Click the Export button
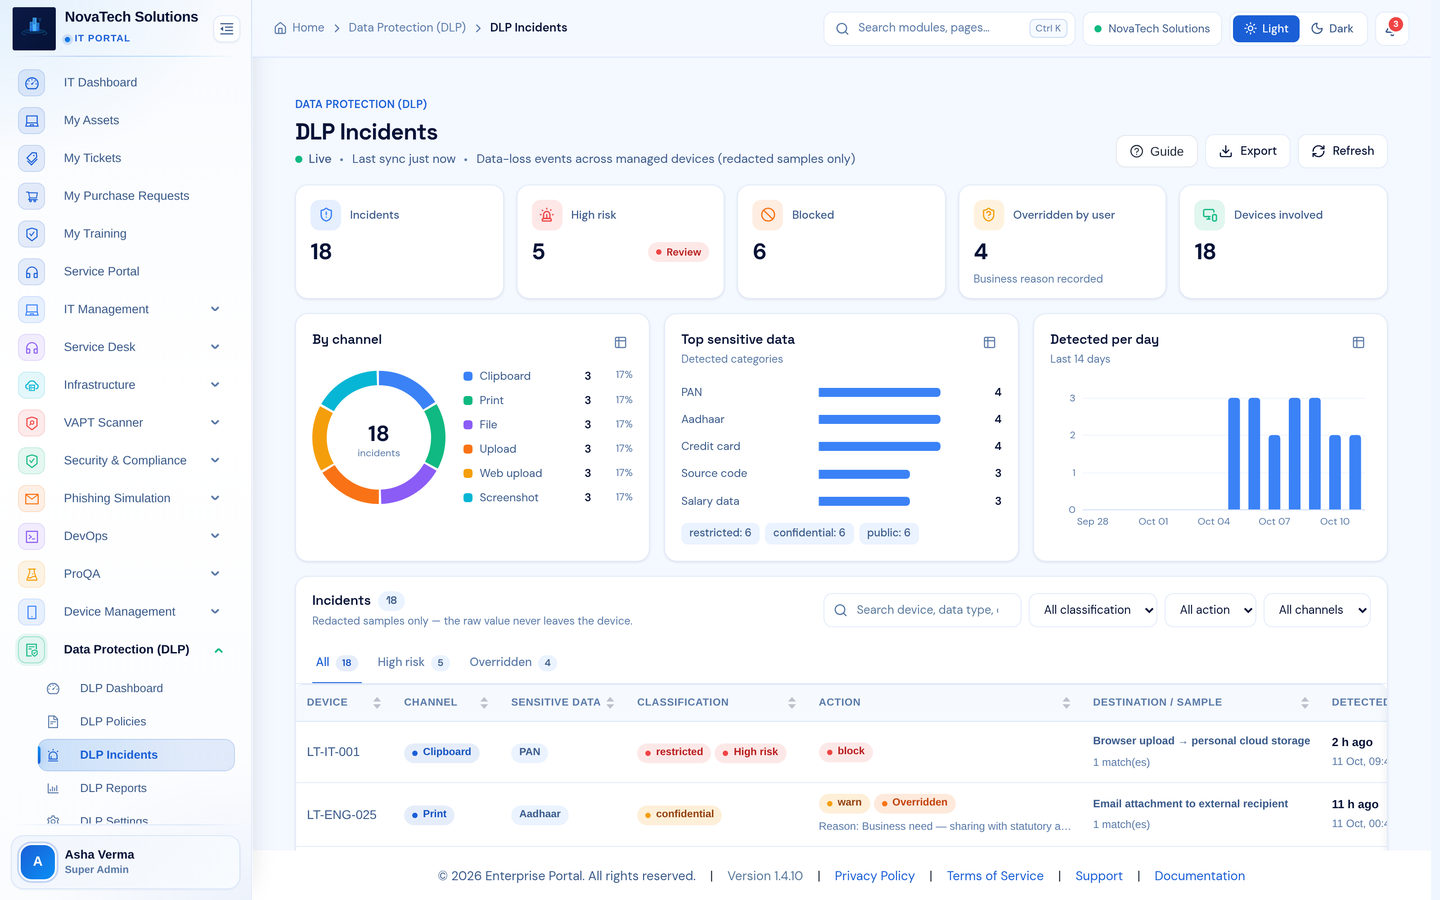This screenshot has width=1440, height=900. [1248, 151]
